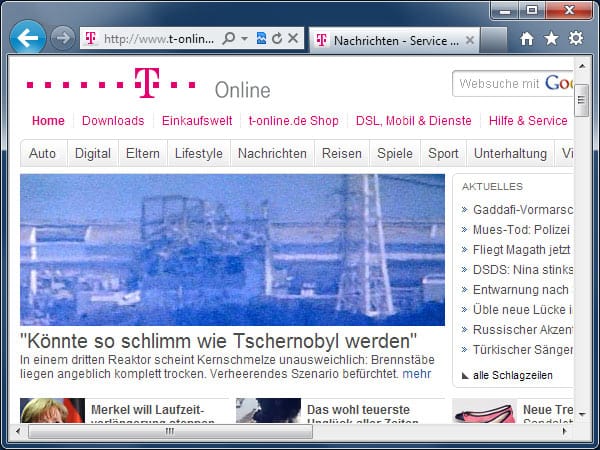Image resolution: width=600 pixels, height=450 pixels.
Task: Select the Reisen category tab
Action: (342, 153)
